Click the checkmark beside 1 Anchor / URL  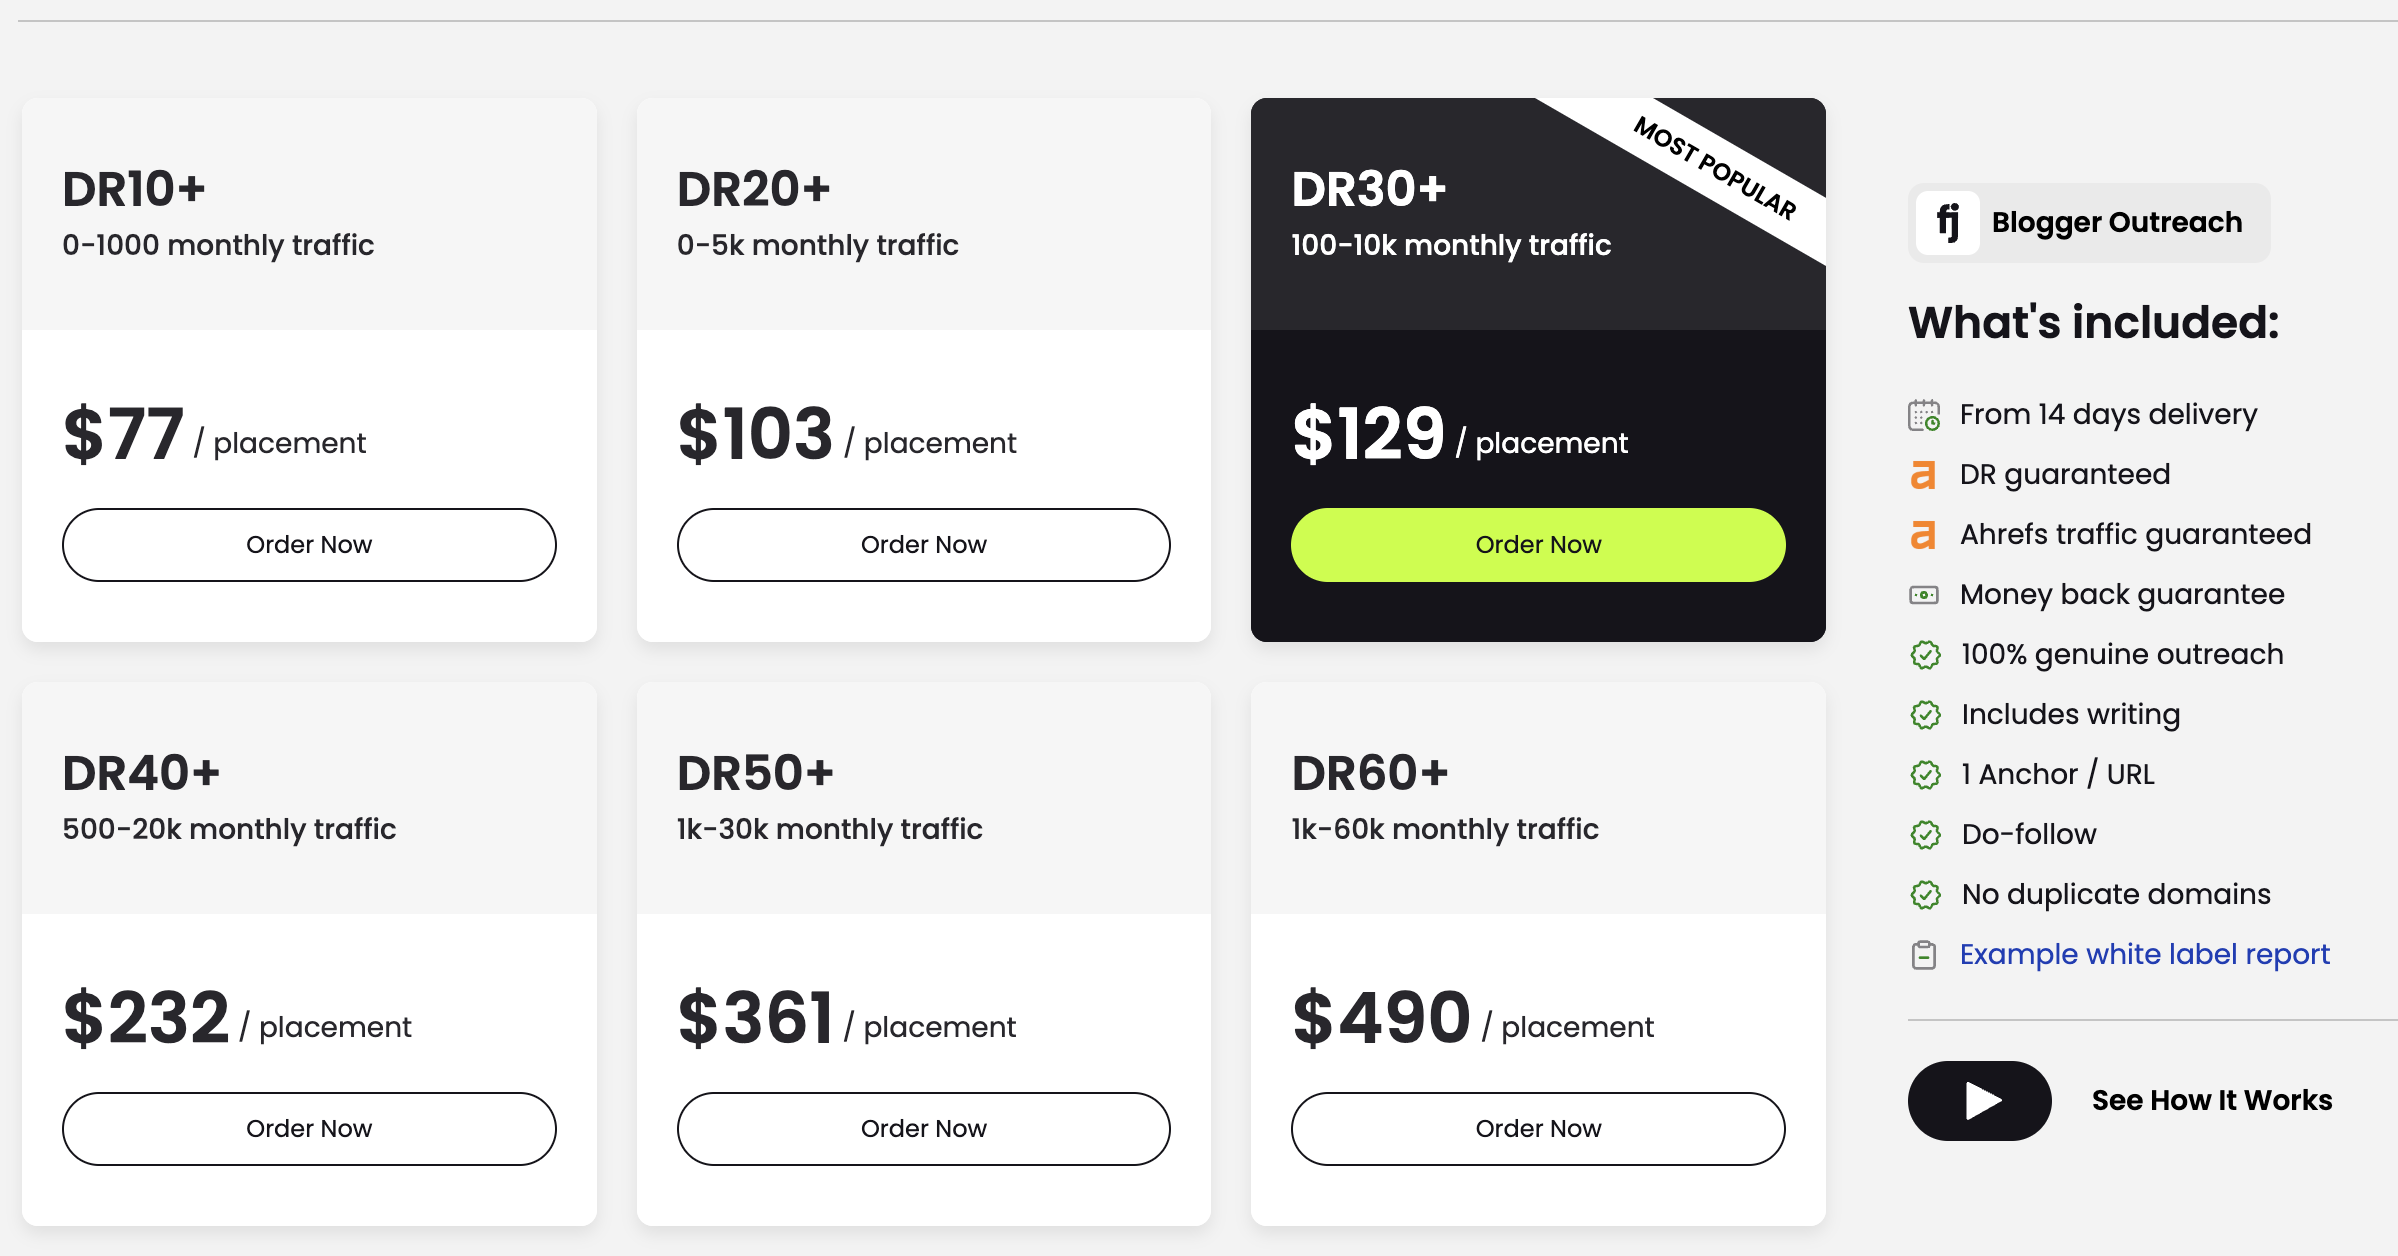pos(1925,775)
